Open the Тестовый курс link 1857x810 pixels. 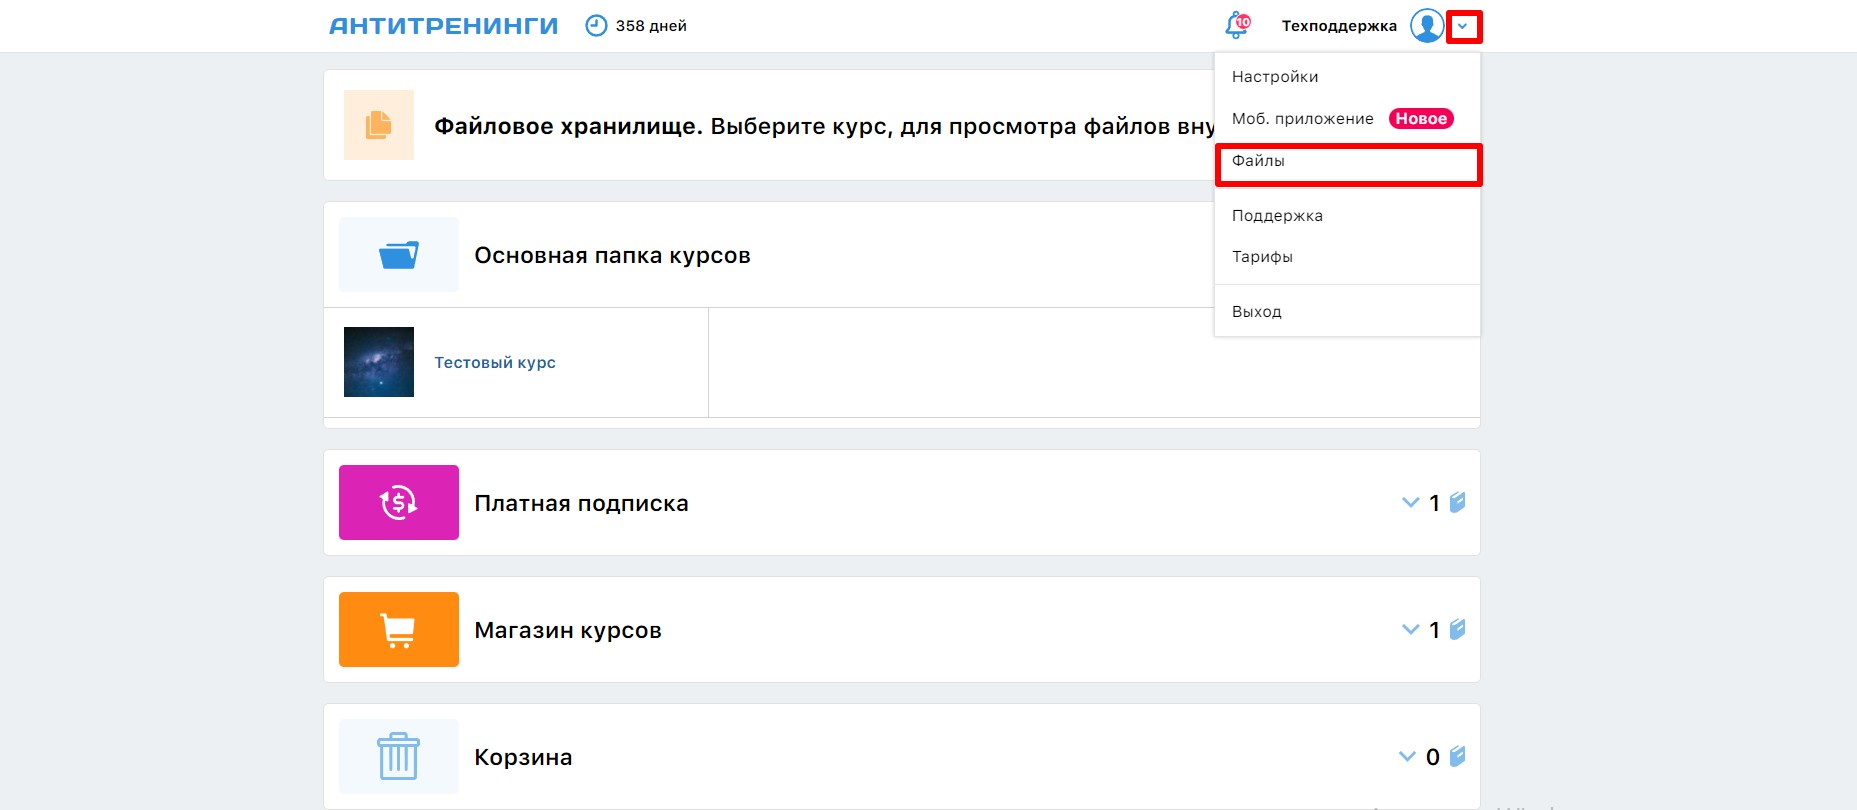[x=495, y=362]
